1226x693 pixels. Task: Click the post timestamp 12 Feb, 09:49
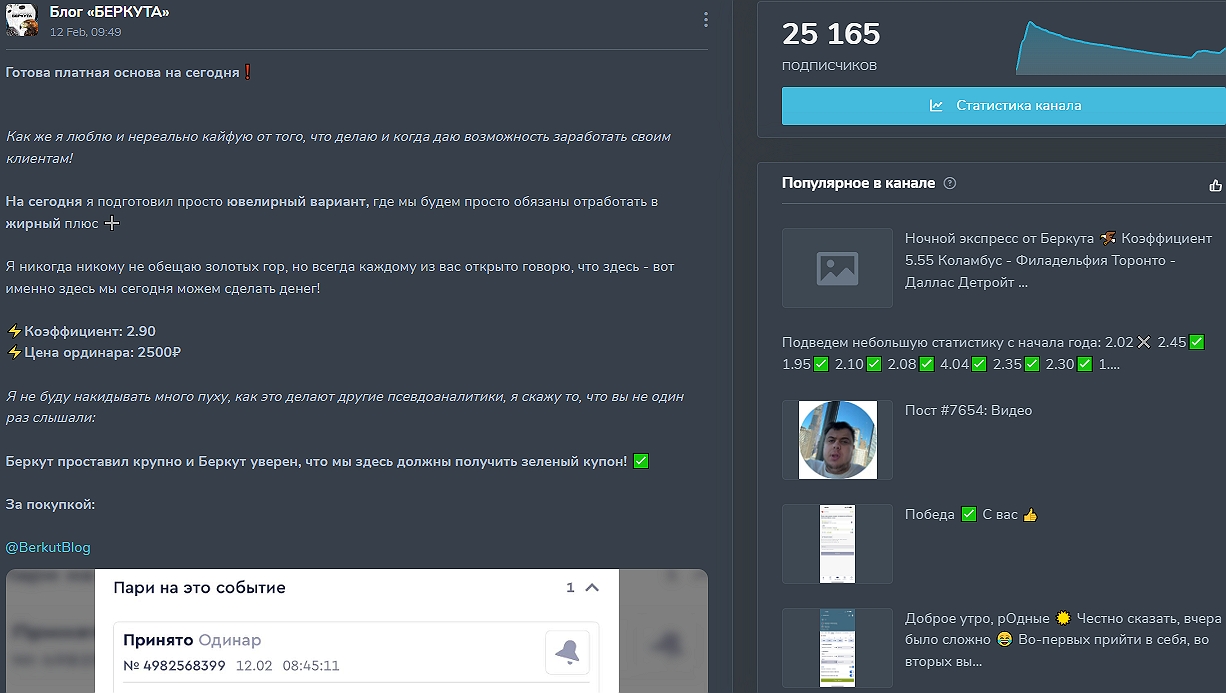[x=86, y=32]
